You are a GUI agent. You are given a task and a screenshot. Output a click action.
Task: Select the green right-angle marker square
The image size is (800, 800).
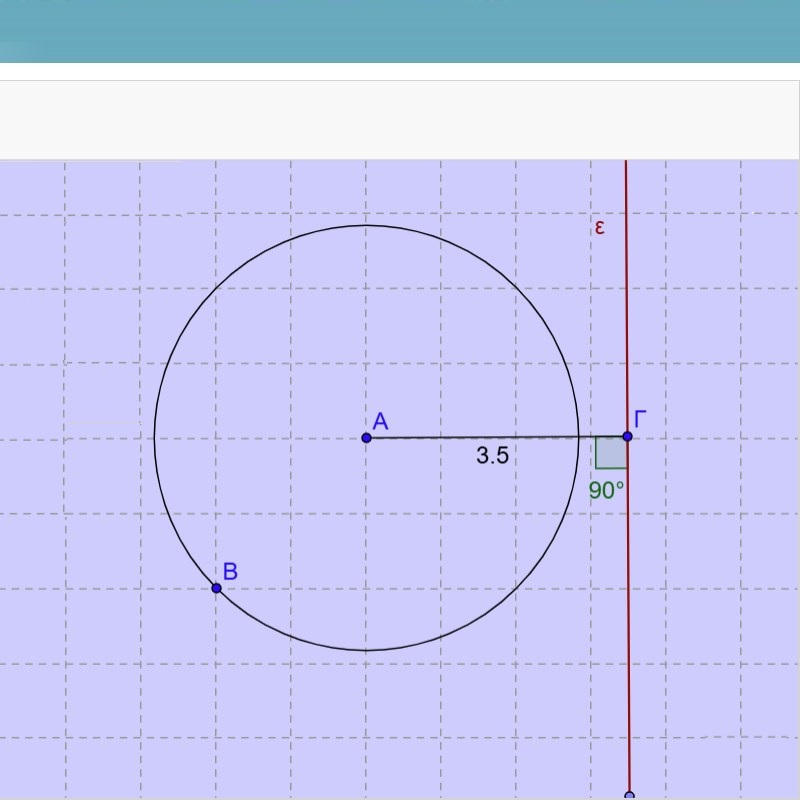click(x=611, y=453)
